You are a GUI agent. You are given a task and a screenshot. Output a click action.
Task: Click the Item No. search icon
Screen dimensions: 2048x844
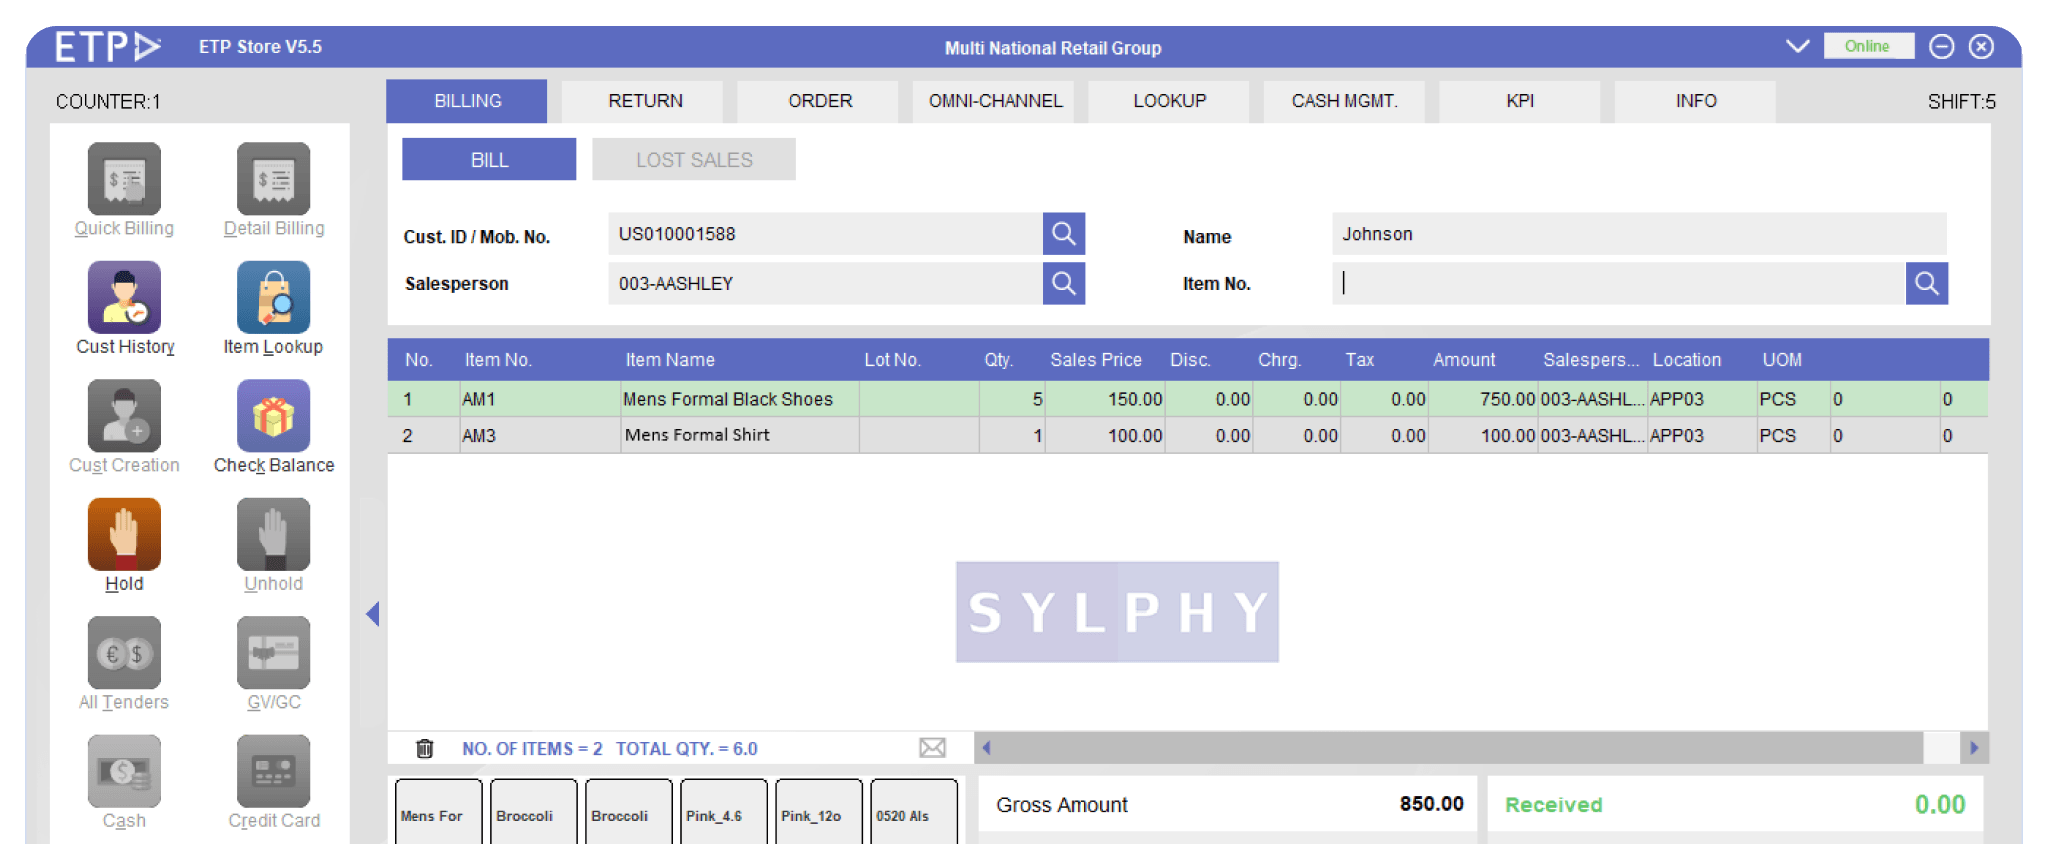click(x=1926, y=284)
